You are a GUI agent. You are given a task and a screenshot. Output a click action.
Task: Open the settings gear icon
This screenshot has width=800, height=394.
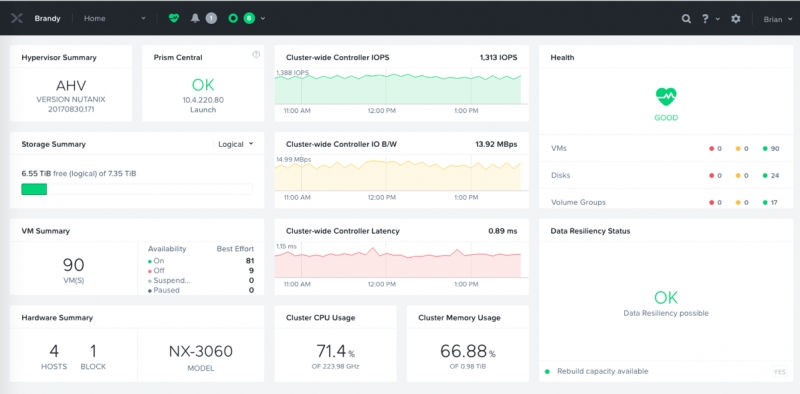tap(735, 19)
